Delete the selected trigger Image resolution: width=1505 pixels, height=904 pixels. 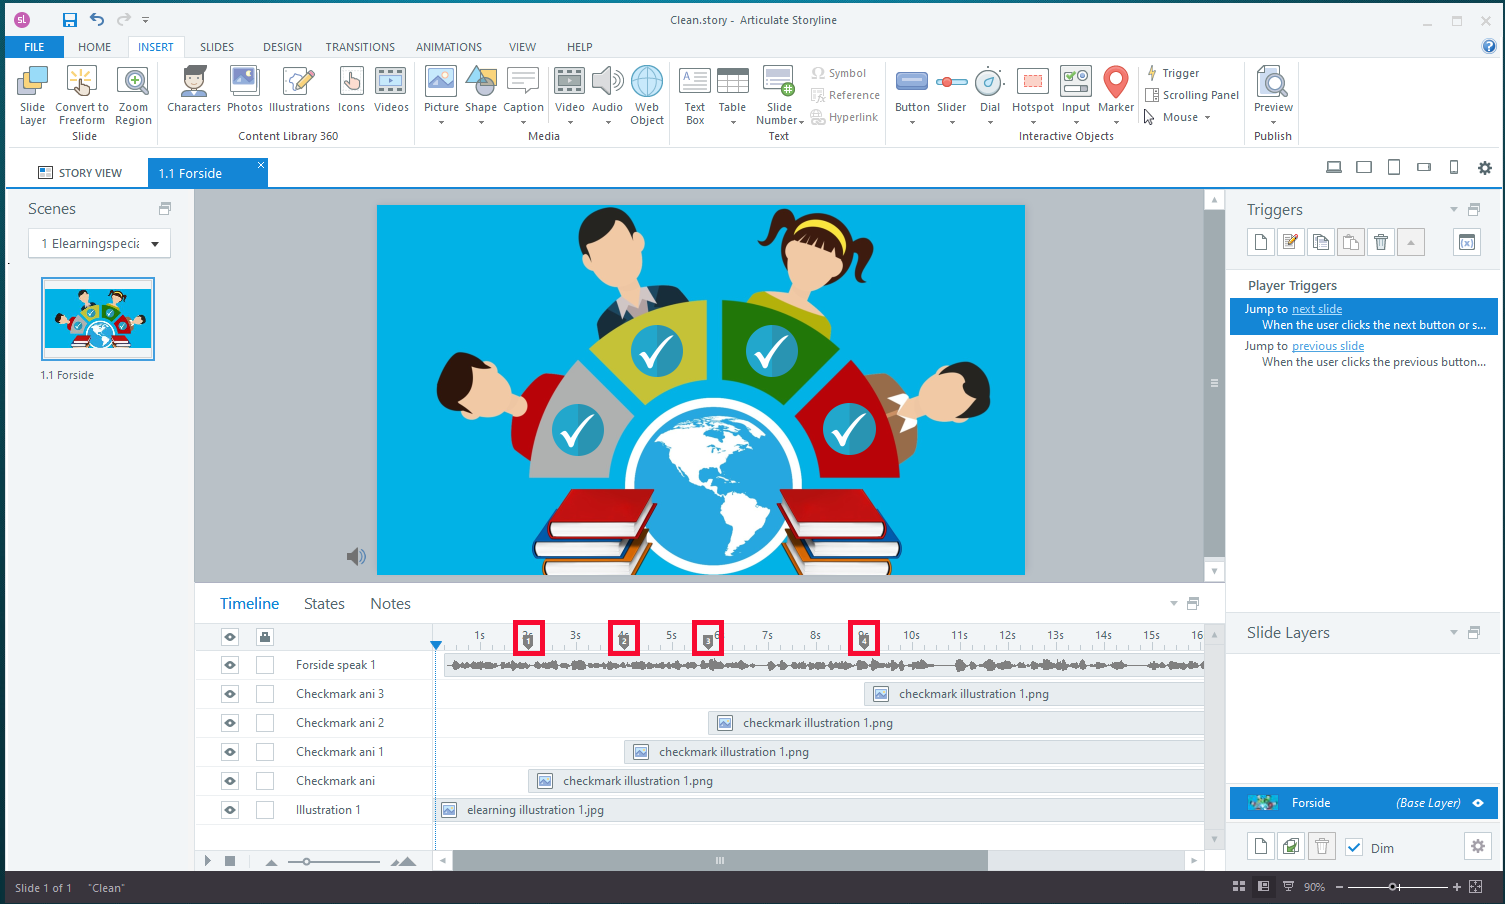(1380, 241)
